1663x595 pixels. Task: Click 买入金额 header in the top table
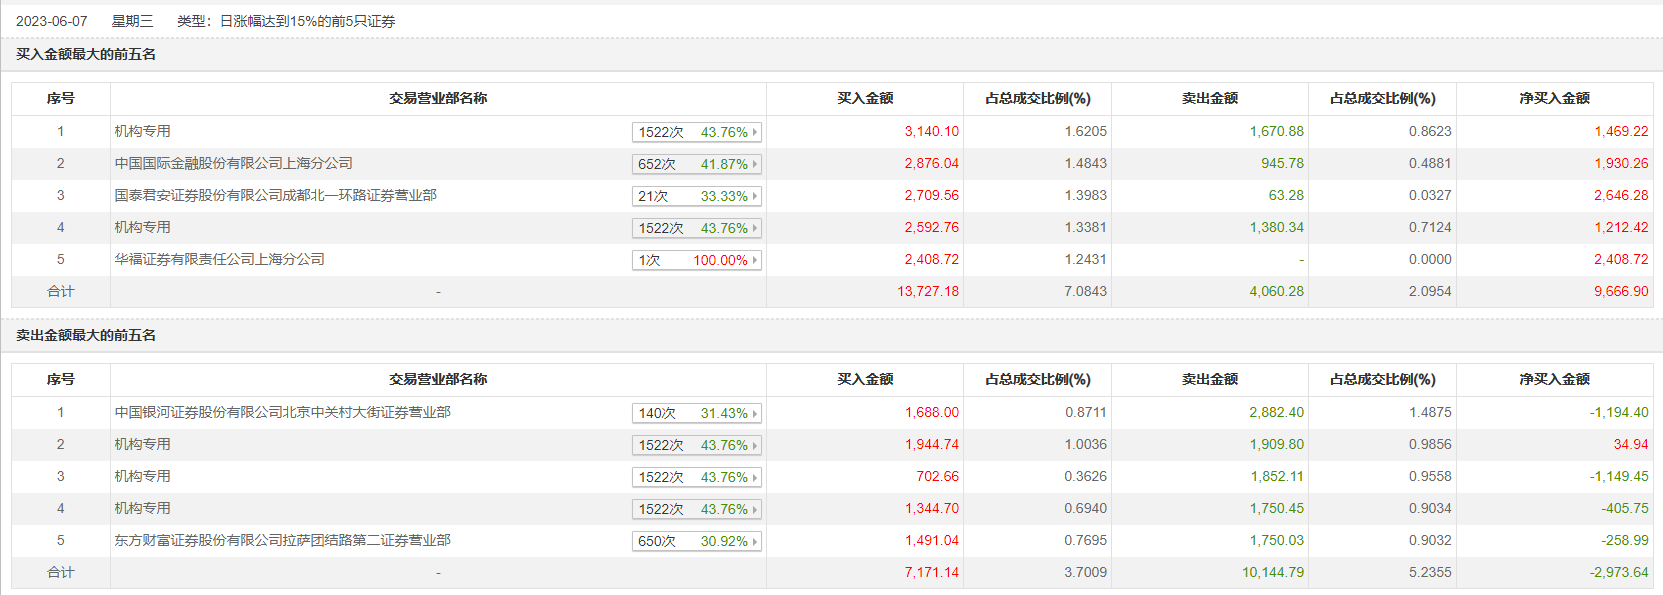tap(865, 98)
